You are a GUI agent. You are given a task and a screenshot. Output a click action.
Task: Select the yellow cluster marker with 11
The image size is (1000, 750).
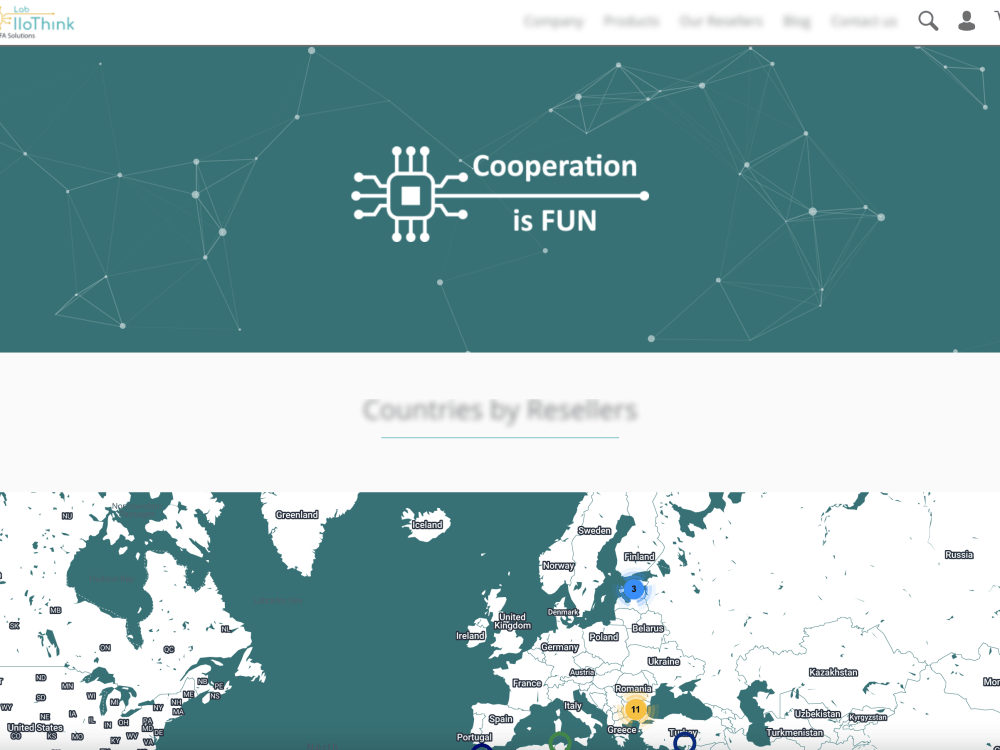click(635, 709)
